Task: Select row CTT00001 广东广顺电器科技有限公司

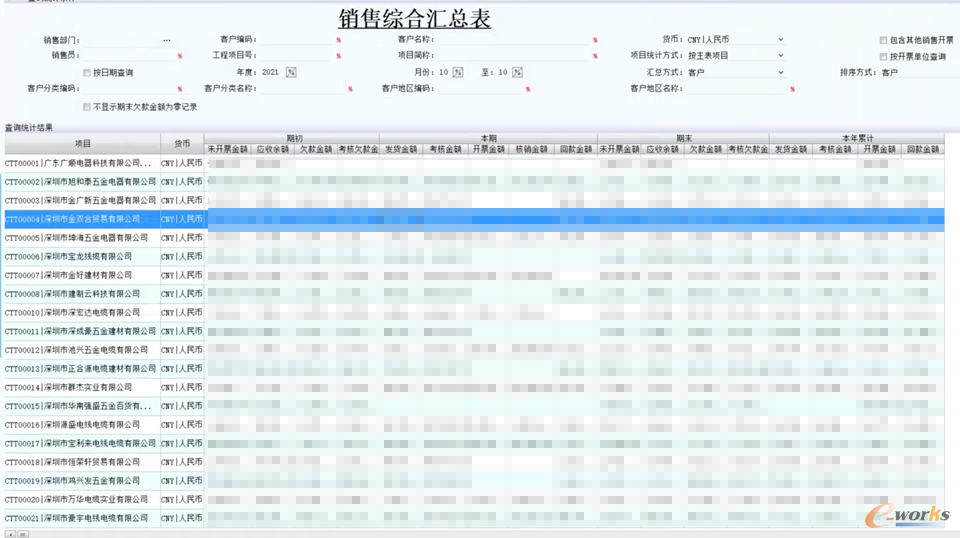Action: [x=474, y=163]
